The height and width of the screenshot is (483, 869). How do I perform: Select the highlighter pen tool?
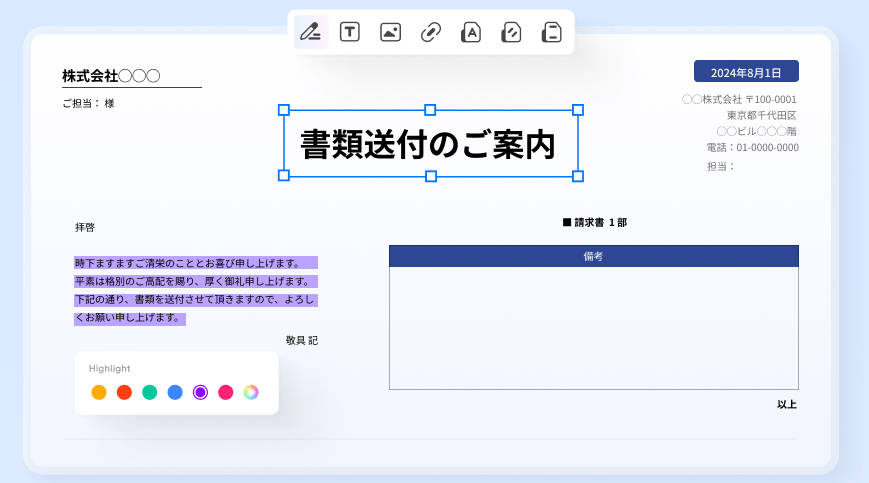[x=311, y=32]
